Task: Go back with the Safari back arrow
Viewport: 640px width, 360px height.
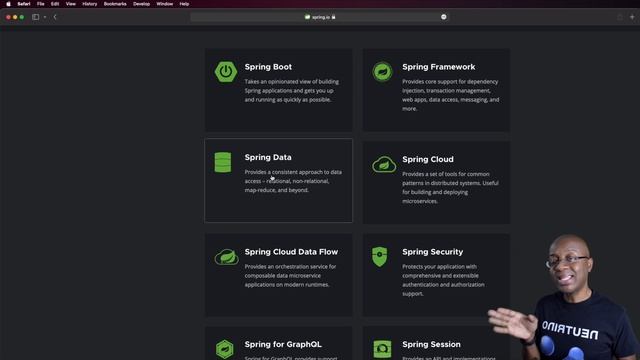Action: point(55,17)
